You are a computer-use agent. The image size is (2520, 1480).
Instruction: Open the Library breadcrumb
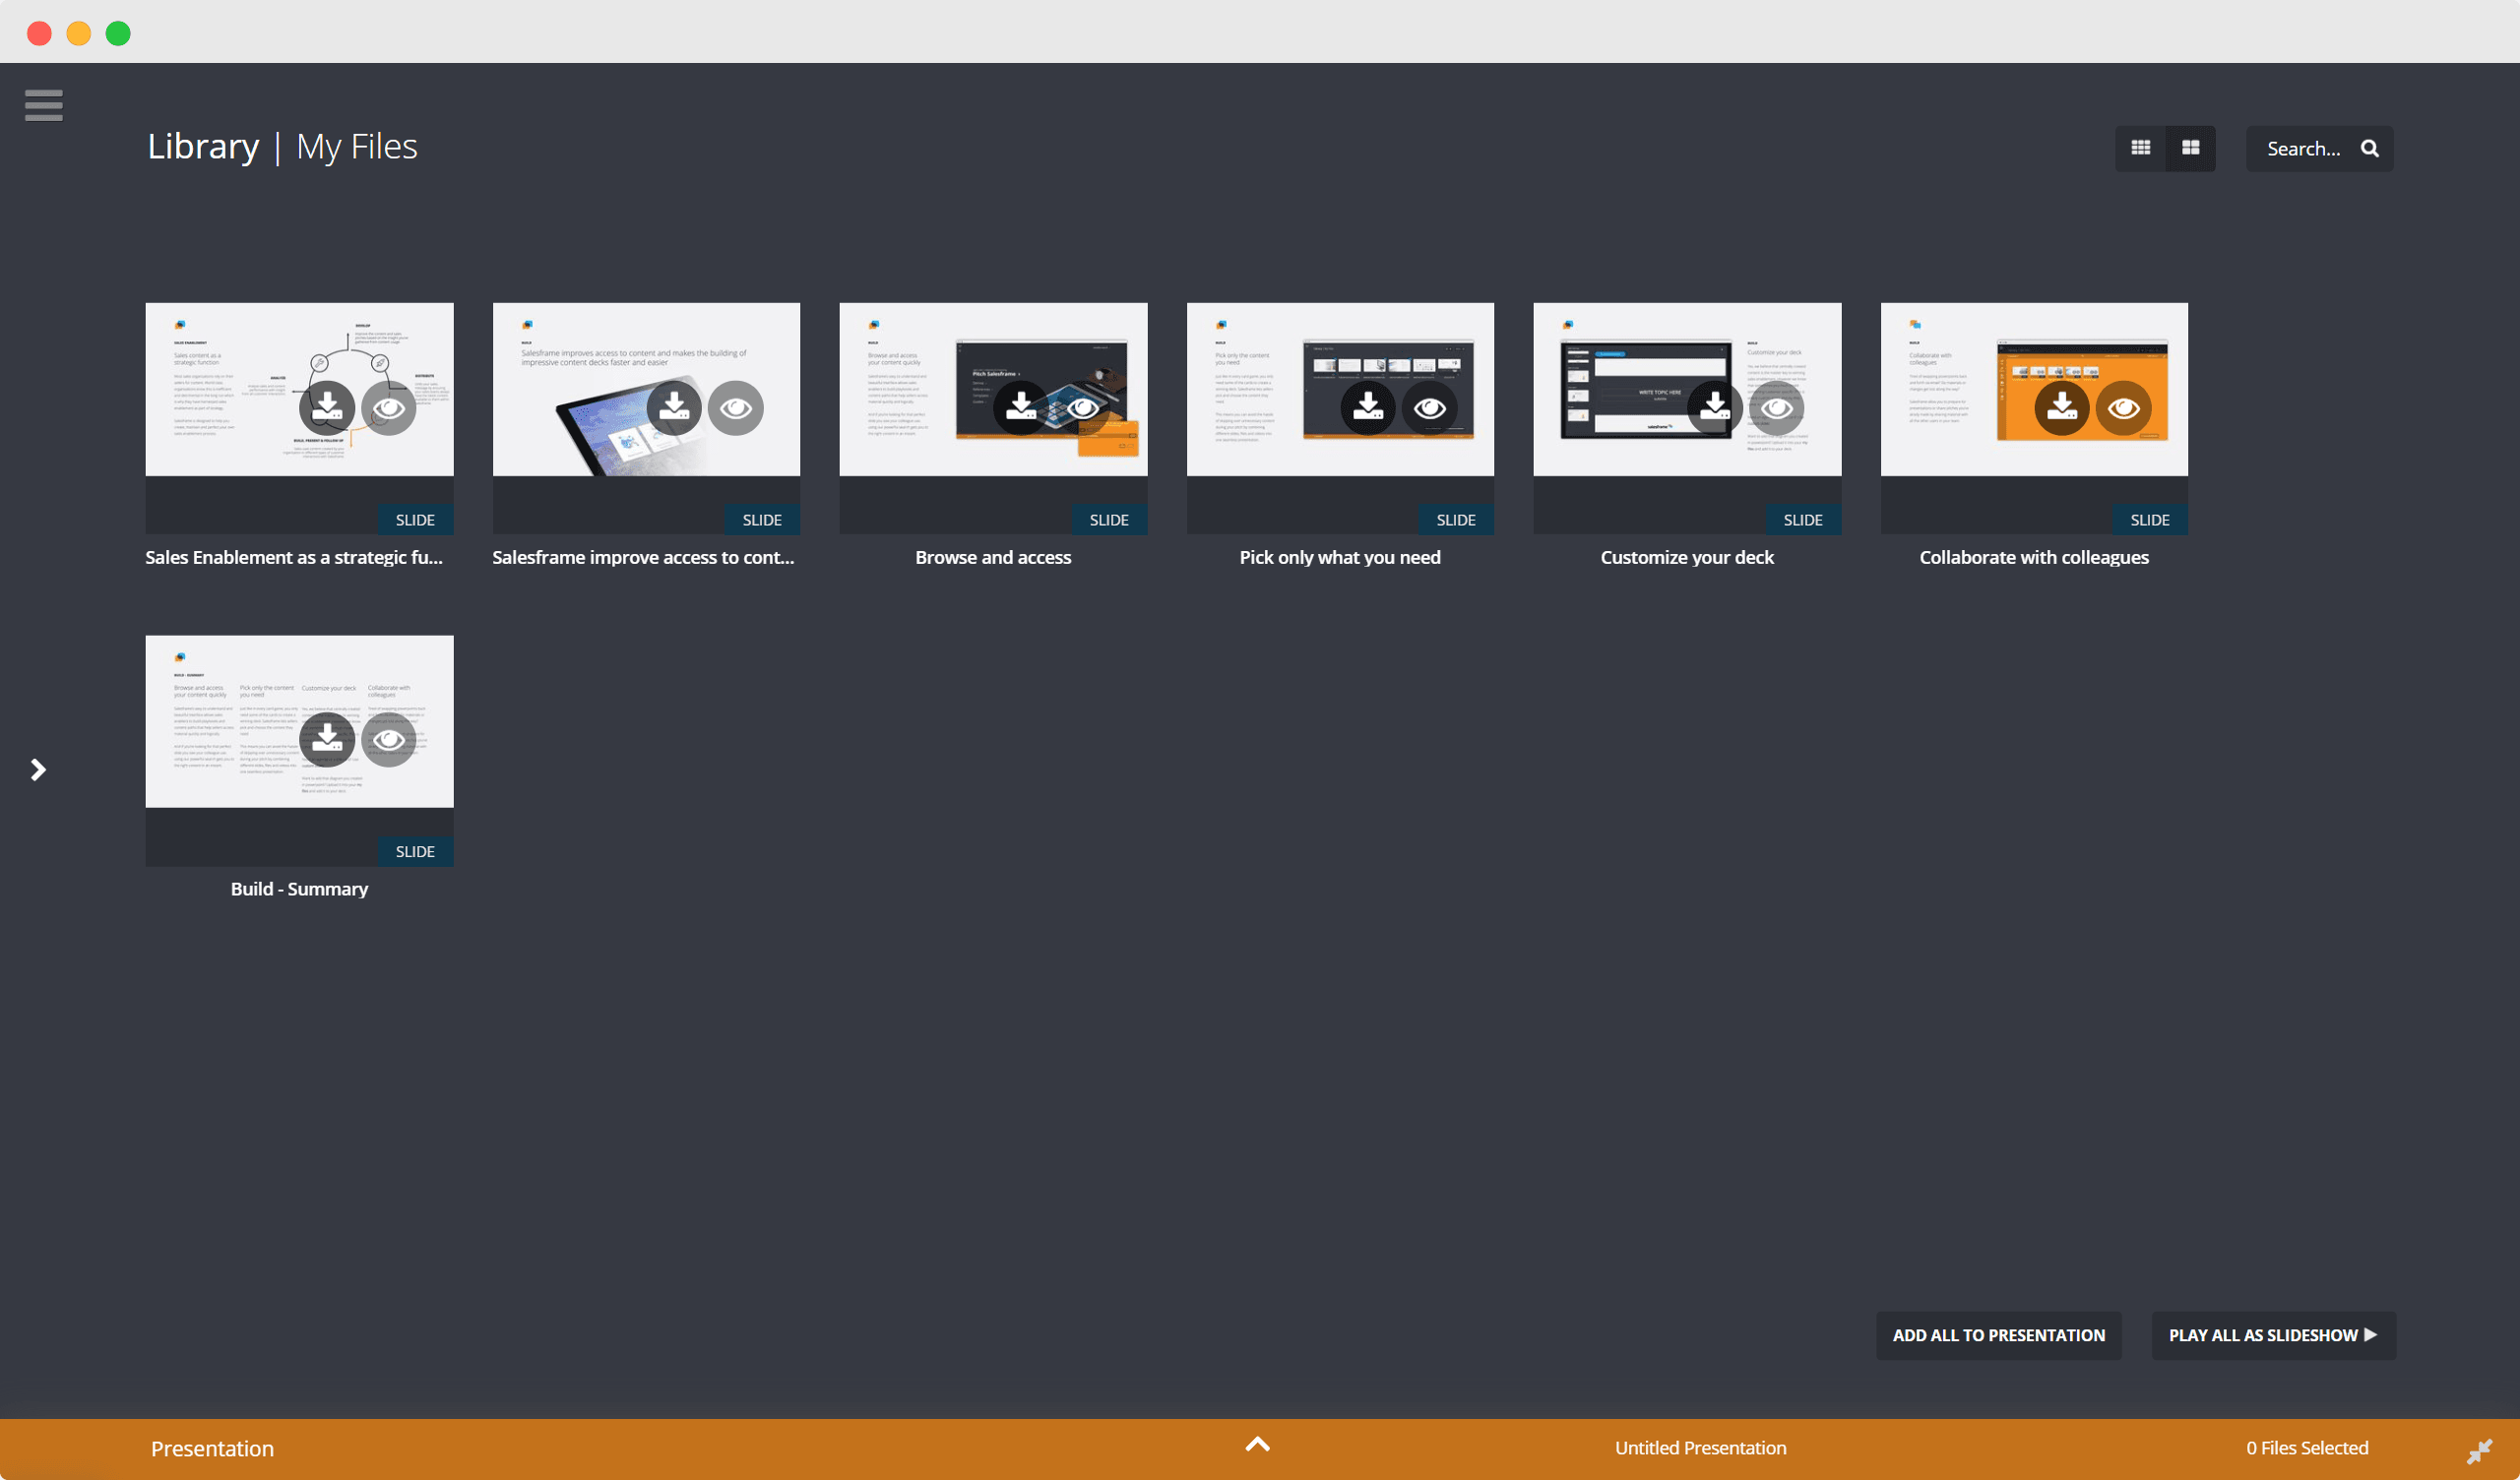[x=203, y=147]
